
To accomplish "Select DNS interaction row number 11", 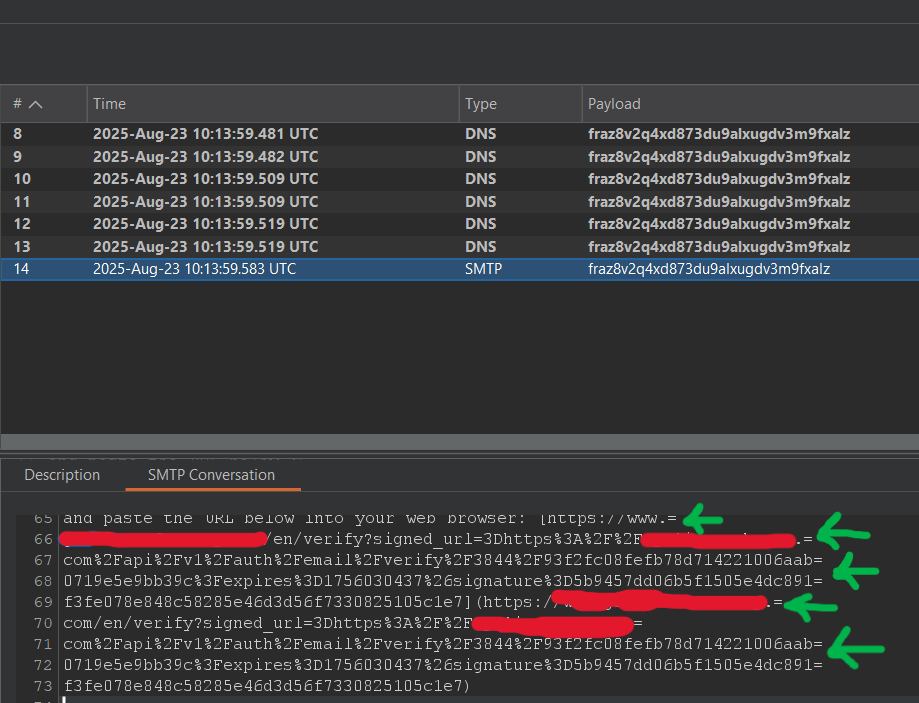I will coord(460,202).
